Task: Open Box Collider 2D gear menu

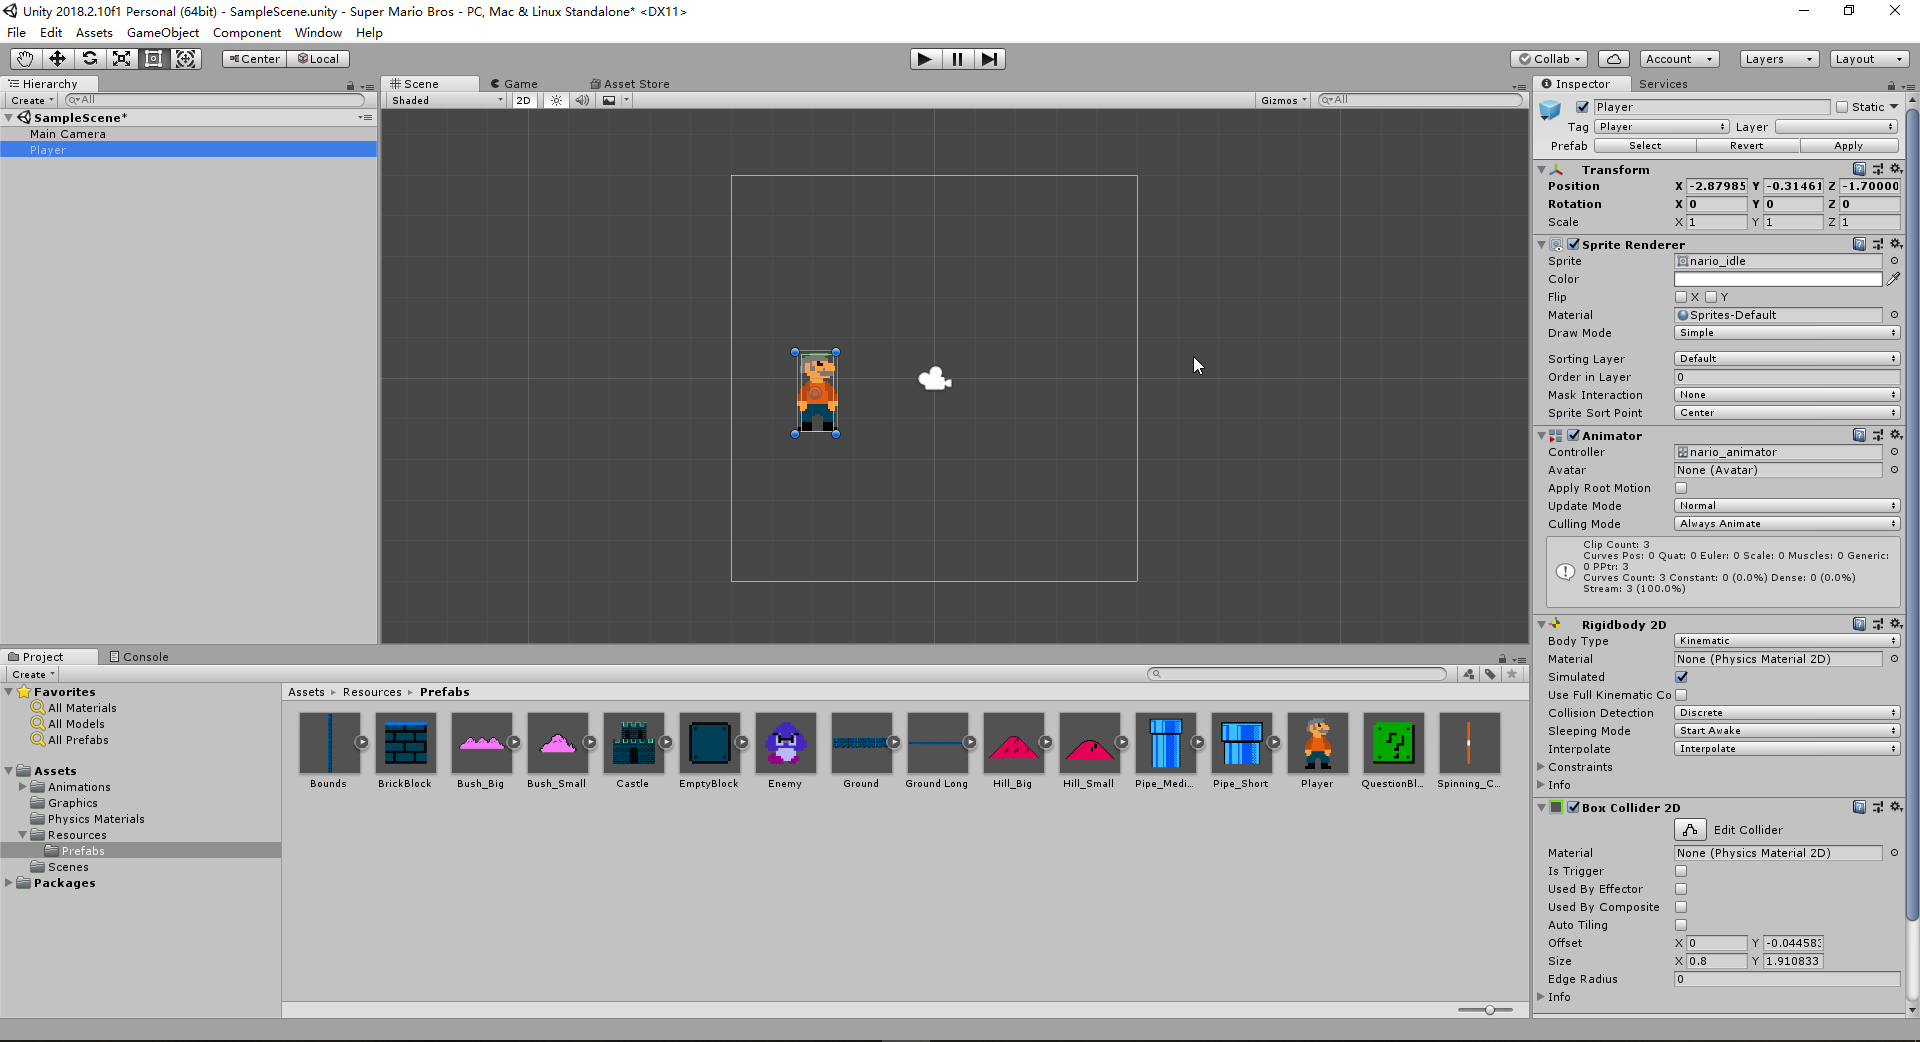Action: click(x=1895, y=807)
